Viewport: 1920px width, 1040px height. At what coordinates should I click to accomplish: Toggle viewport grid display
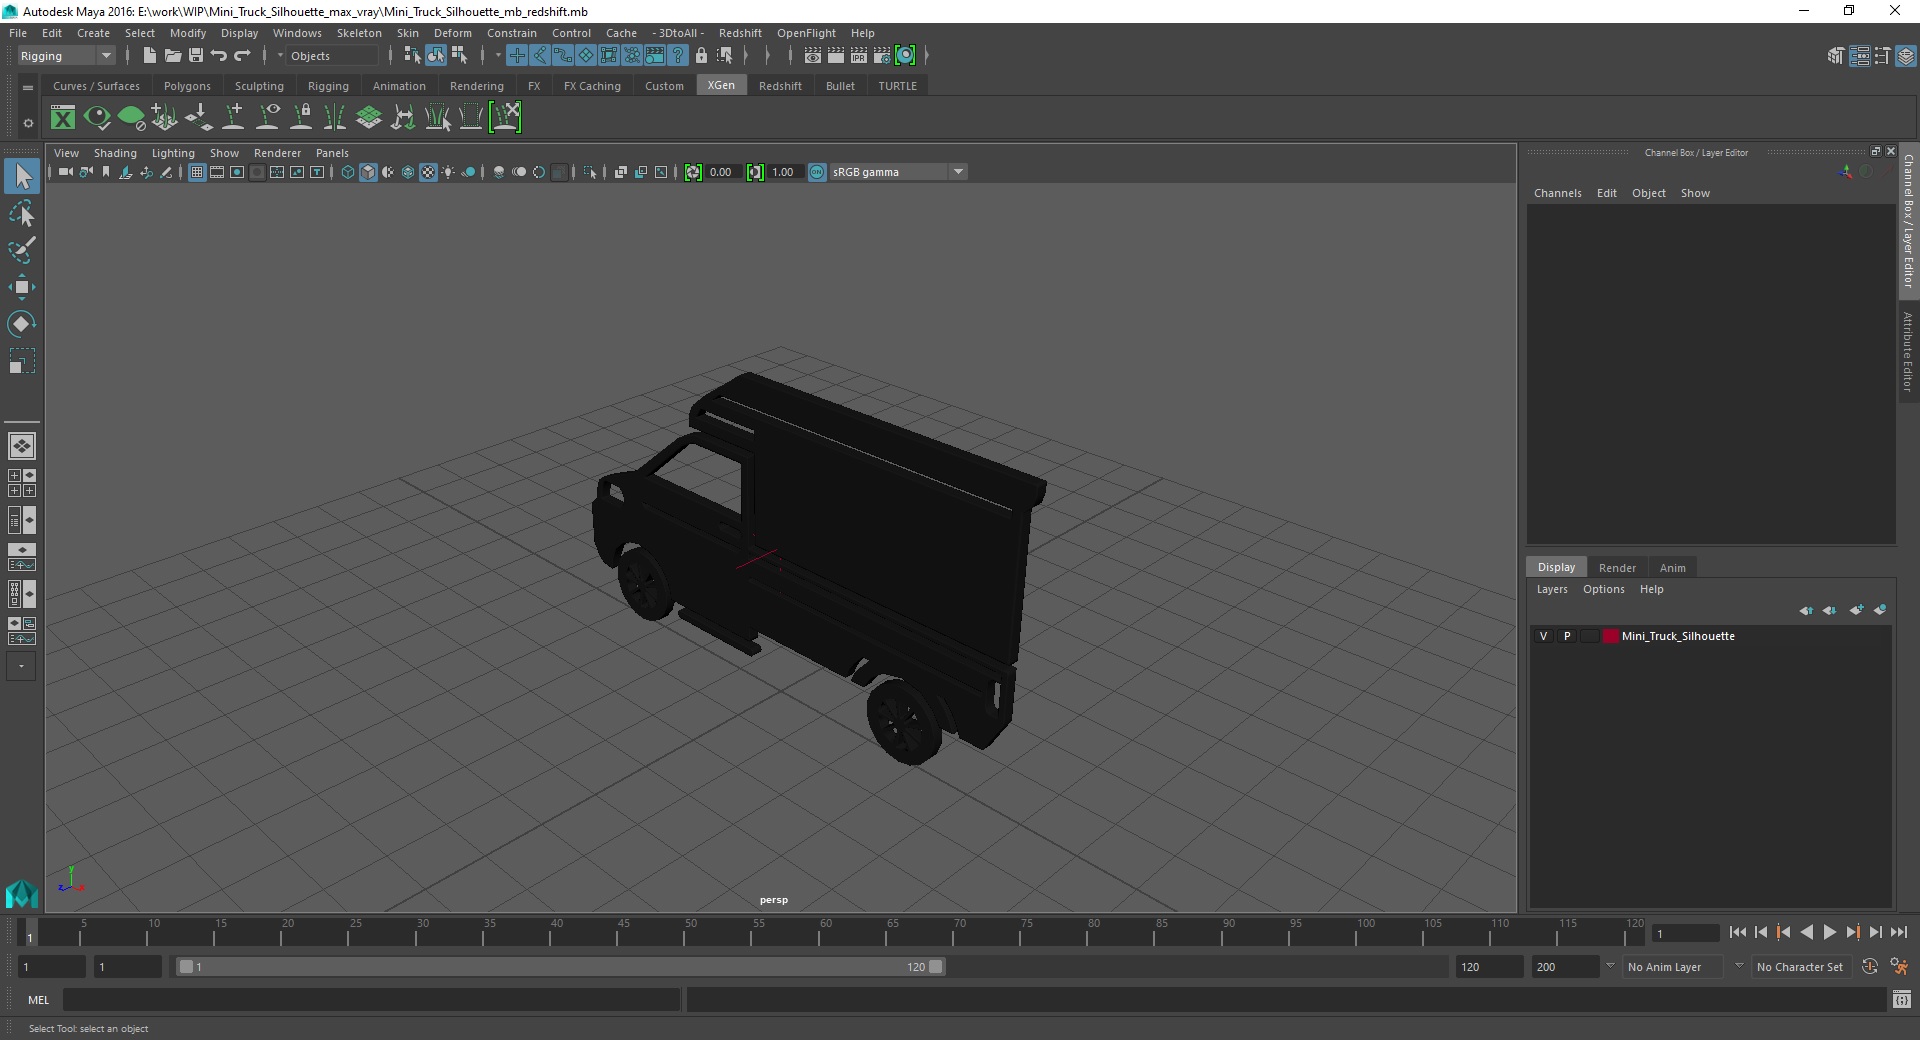[197, 172]
